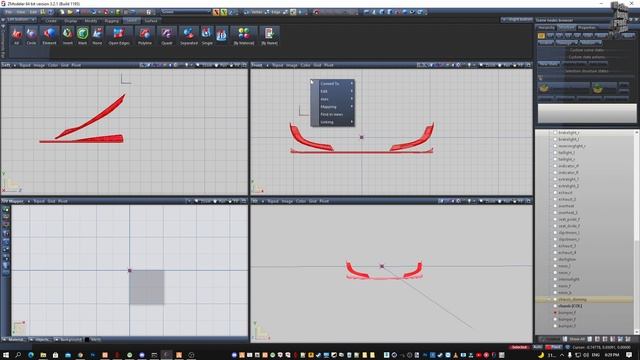
Task: Invert the current selection
Action: pos(67,36)
